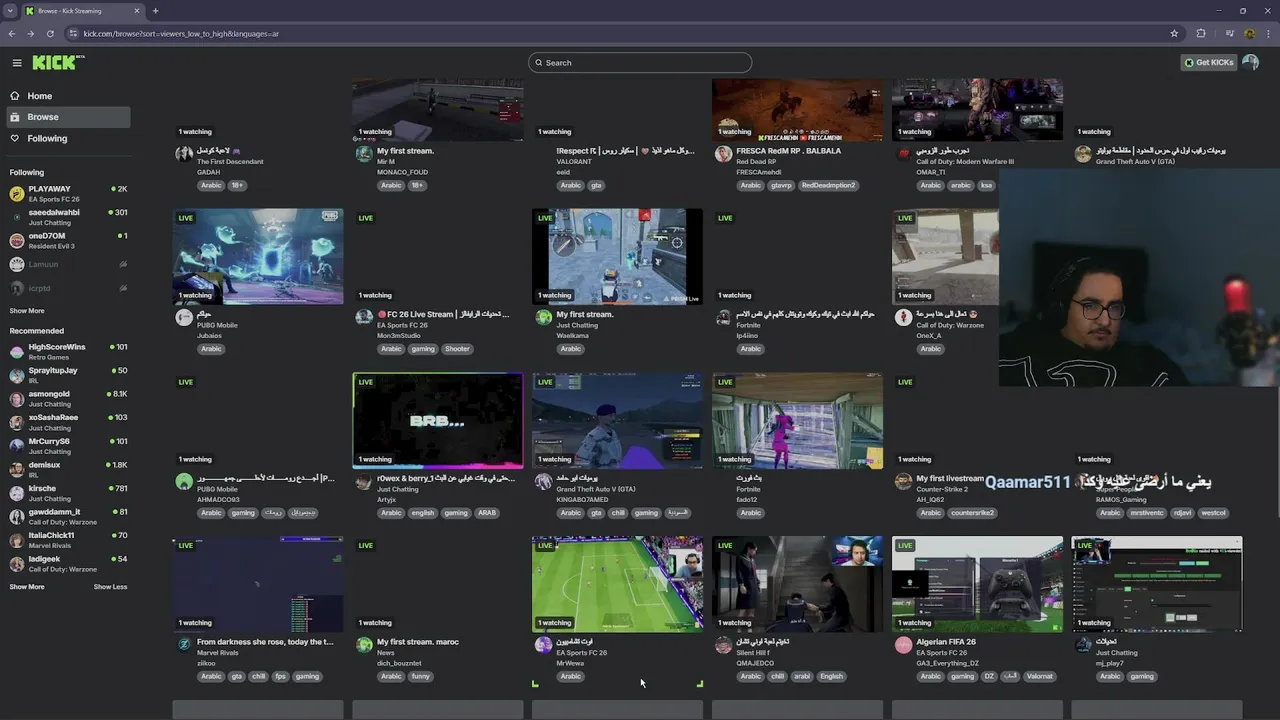Open the Fortnite thumbnail by fado12

(797, 421)
